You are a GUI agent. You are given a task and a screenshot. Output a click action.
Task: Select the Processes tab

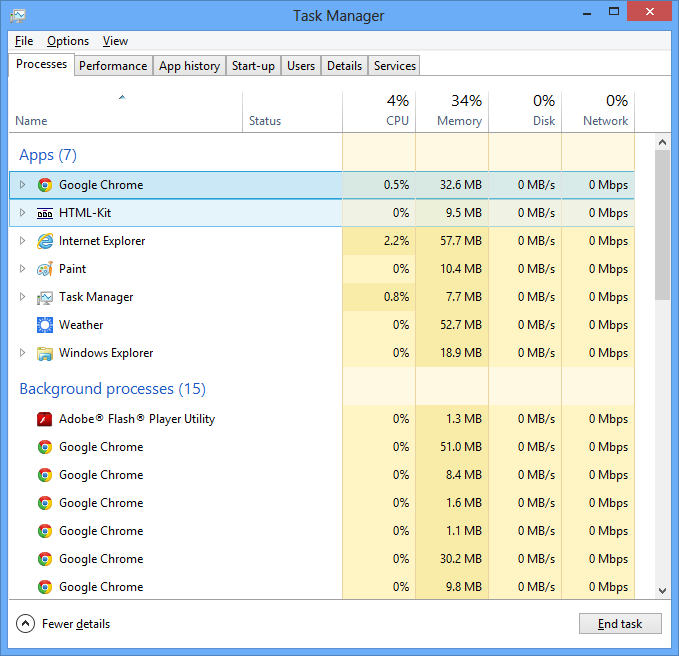[41, 65]
